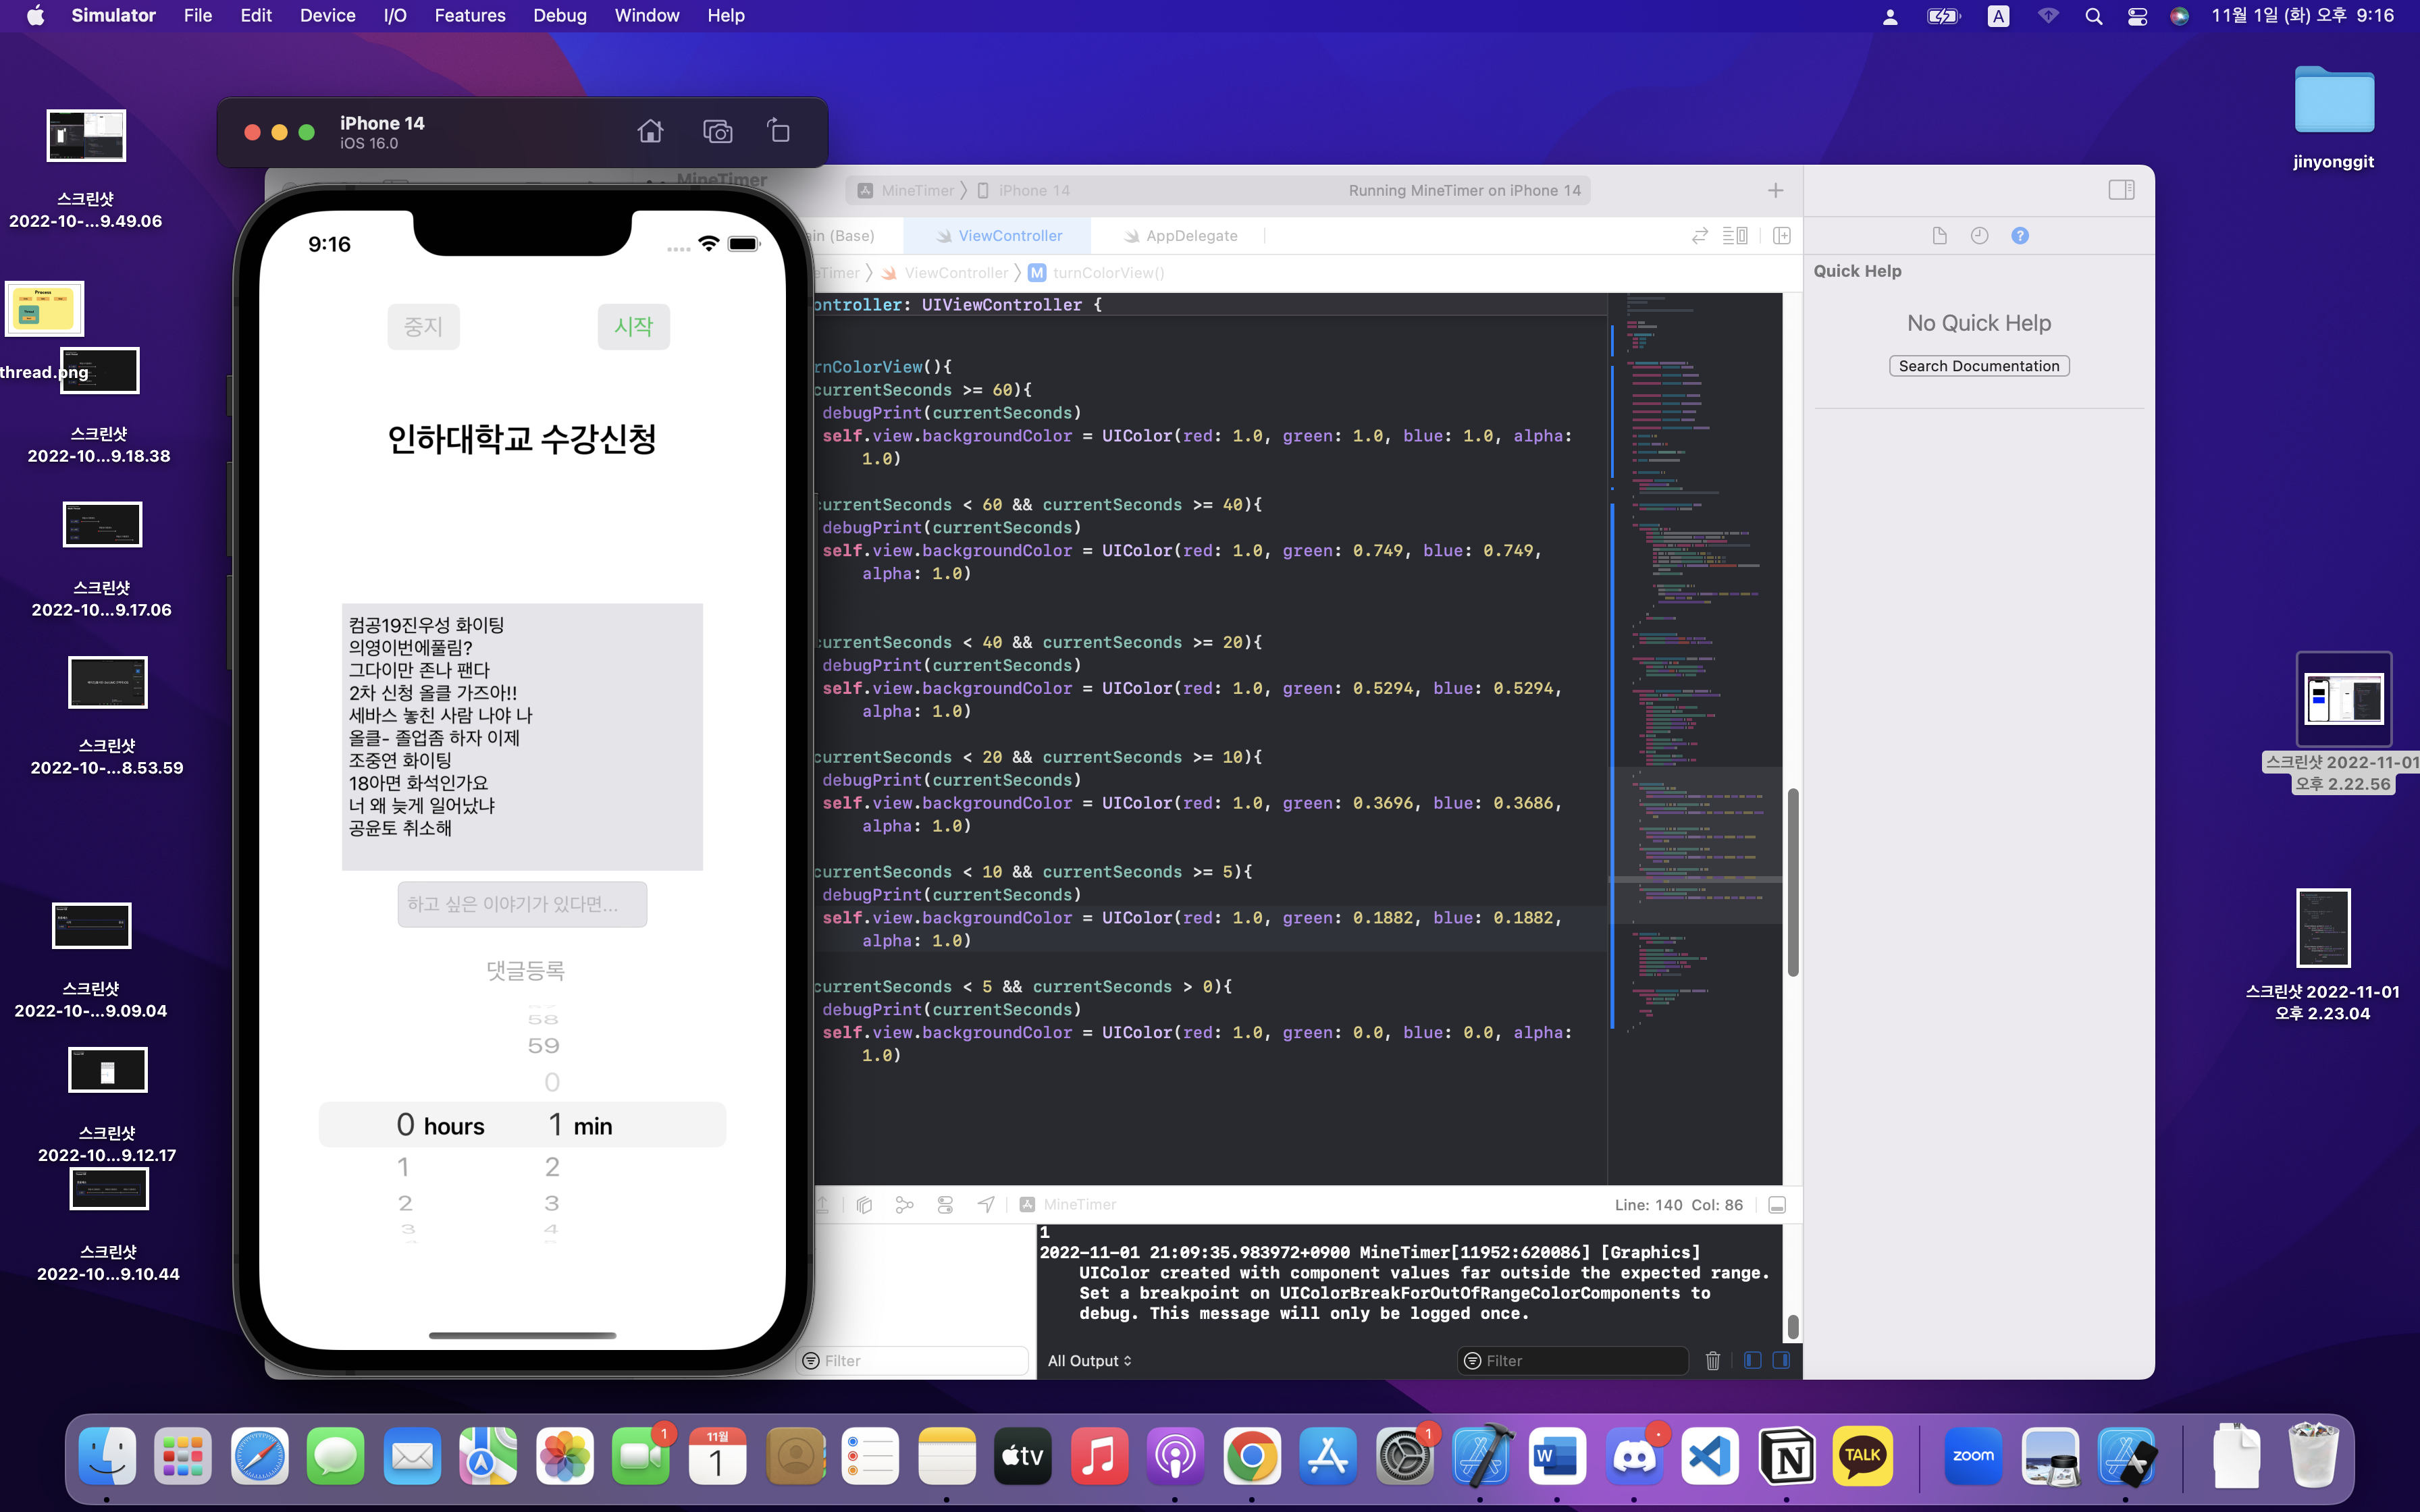Viewport: 2420px width, 1512px height.
Task: Launch KakaoTalk from the Dock
Action: pyautogui.click(x=1863, y=1457)
